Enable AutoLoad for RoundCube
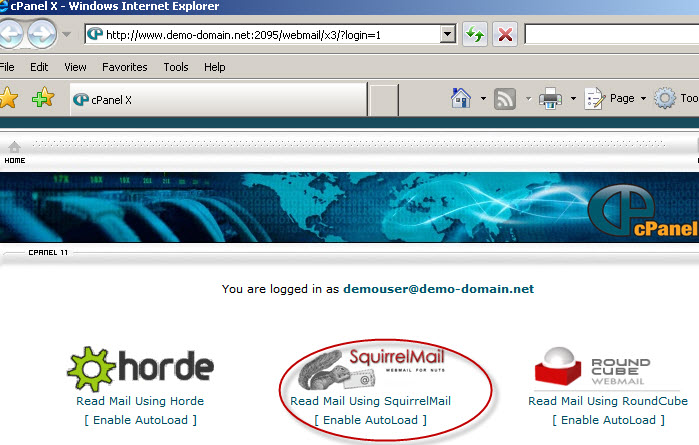Screen dimensions: 699x445 click(609, 420)
